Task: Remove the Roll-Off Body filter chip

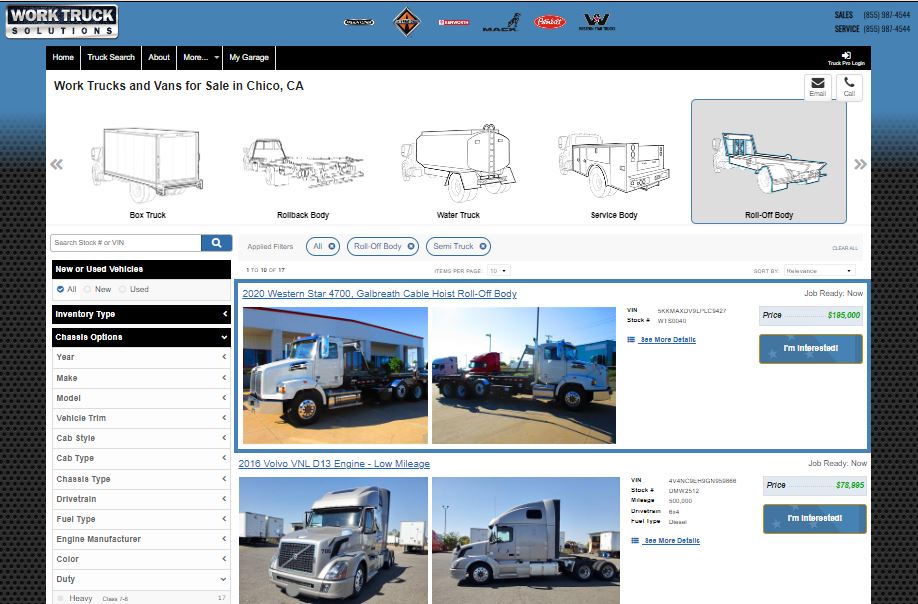Action: pyautogui.click(x=411, y=246)
